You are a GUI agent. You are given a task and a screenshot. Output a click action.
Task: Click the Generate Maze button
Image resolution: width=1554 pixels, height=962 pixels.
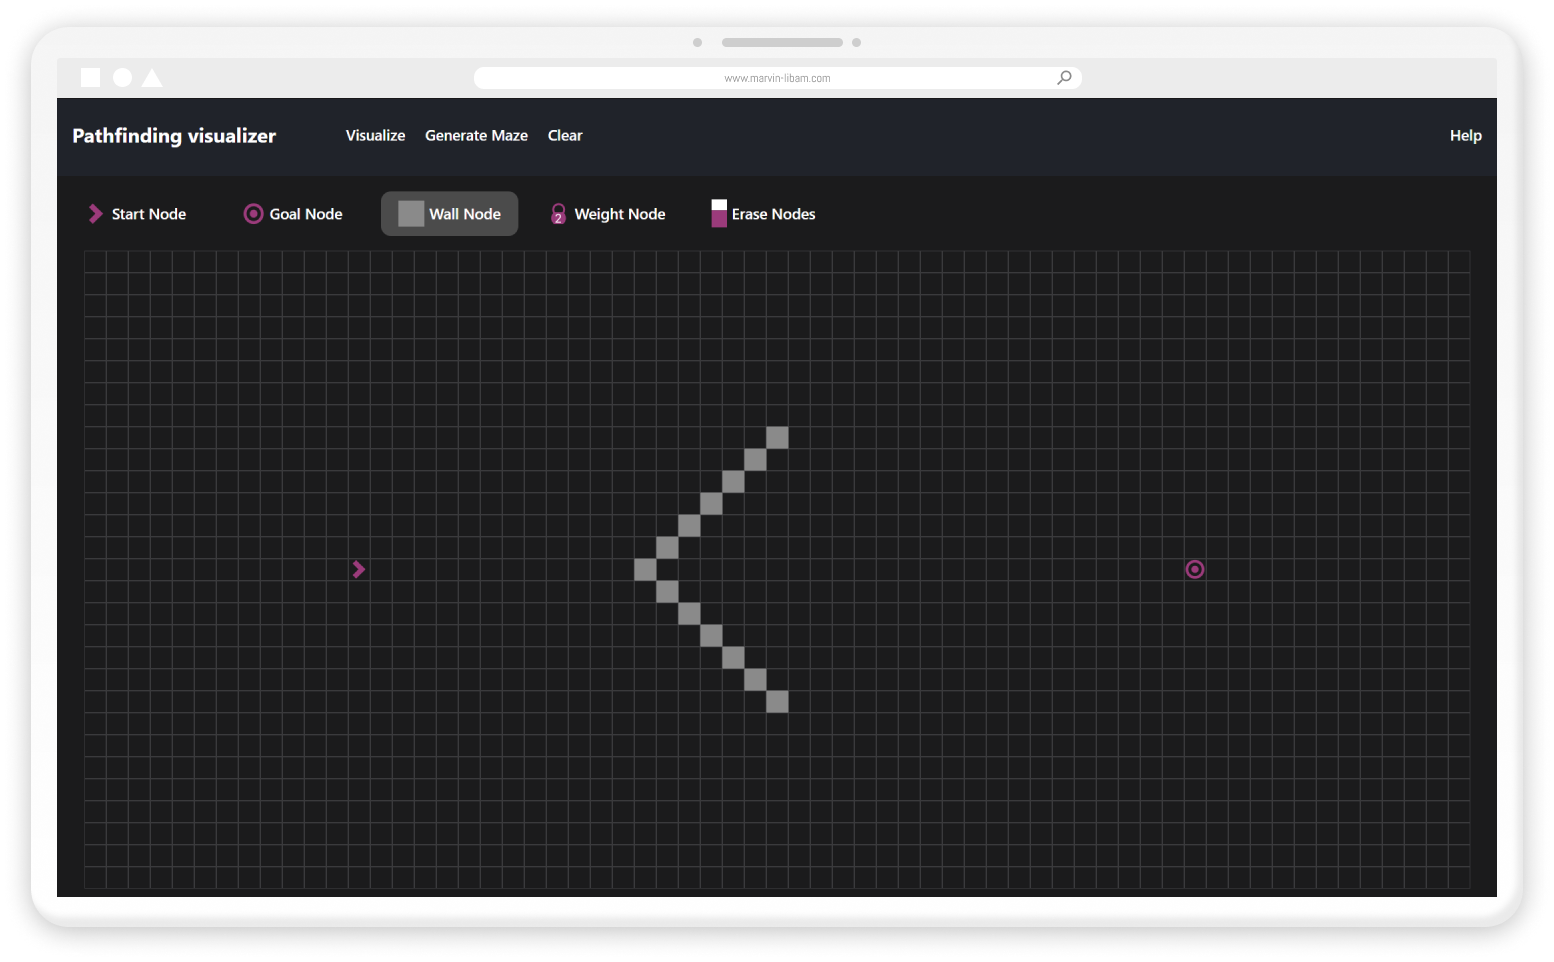click(476, 135)
